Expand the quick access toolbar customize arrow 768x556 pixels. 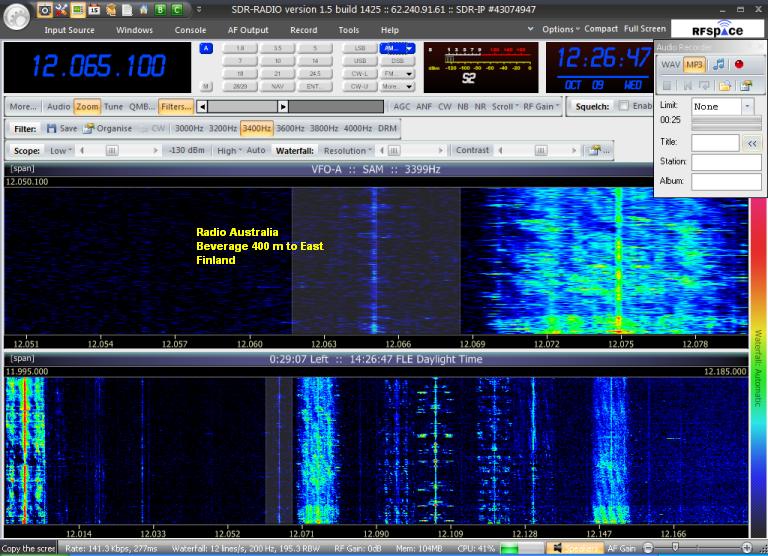(x=199, y=9)
